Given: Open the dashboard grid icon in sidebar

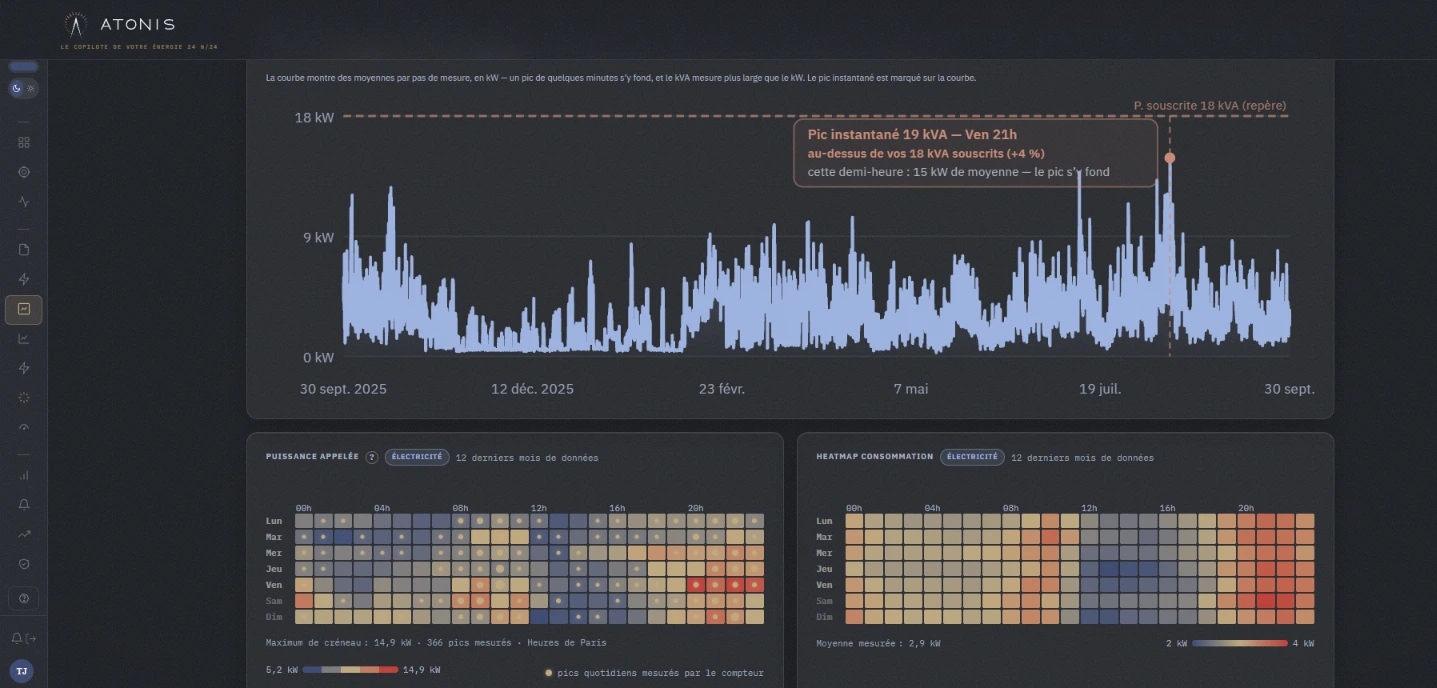Looking at the screenshot, I should click(x=24, y=142).
